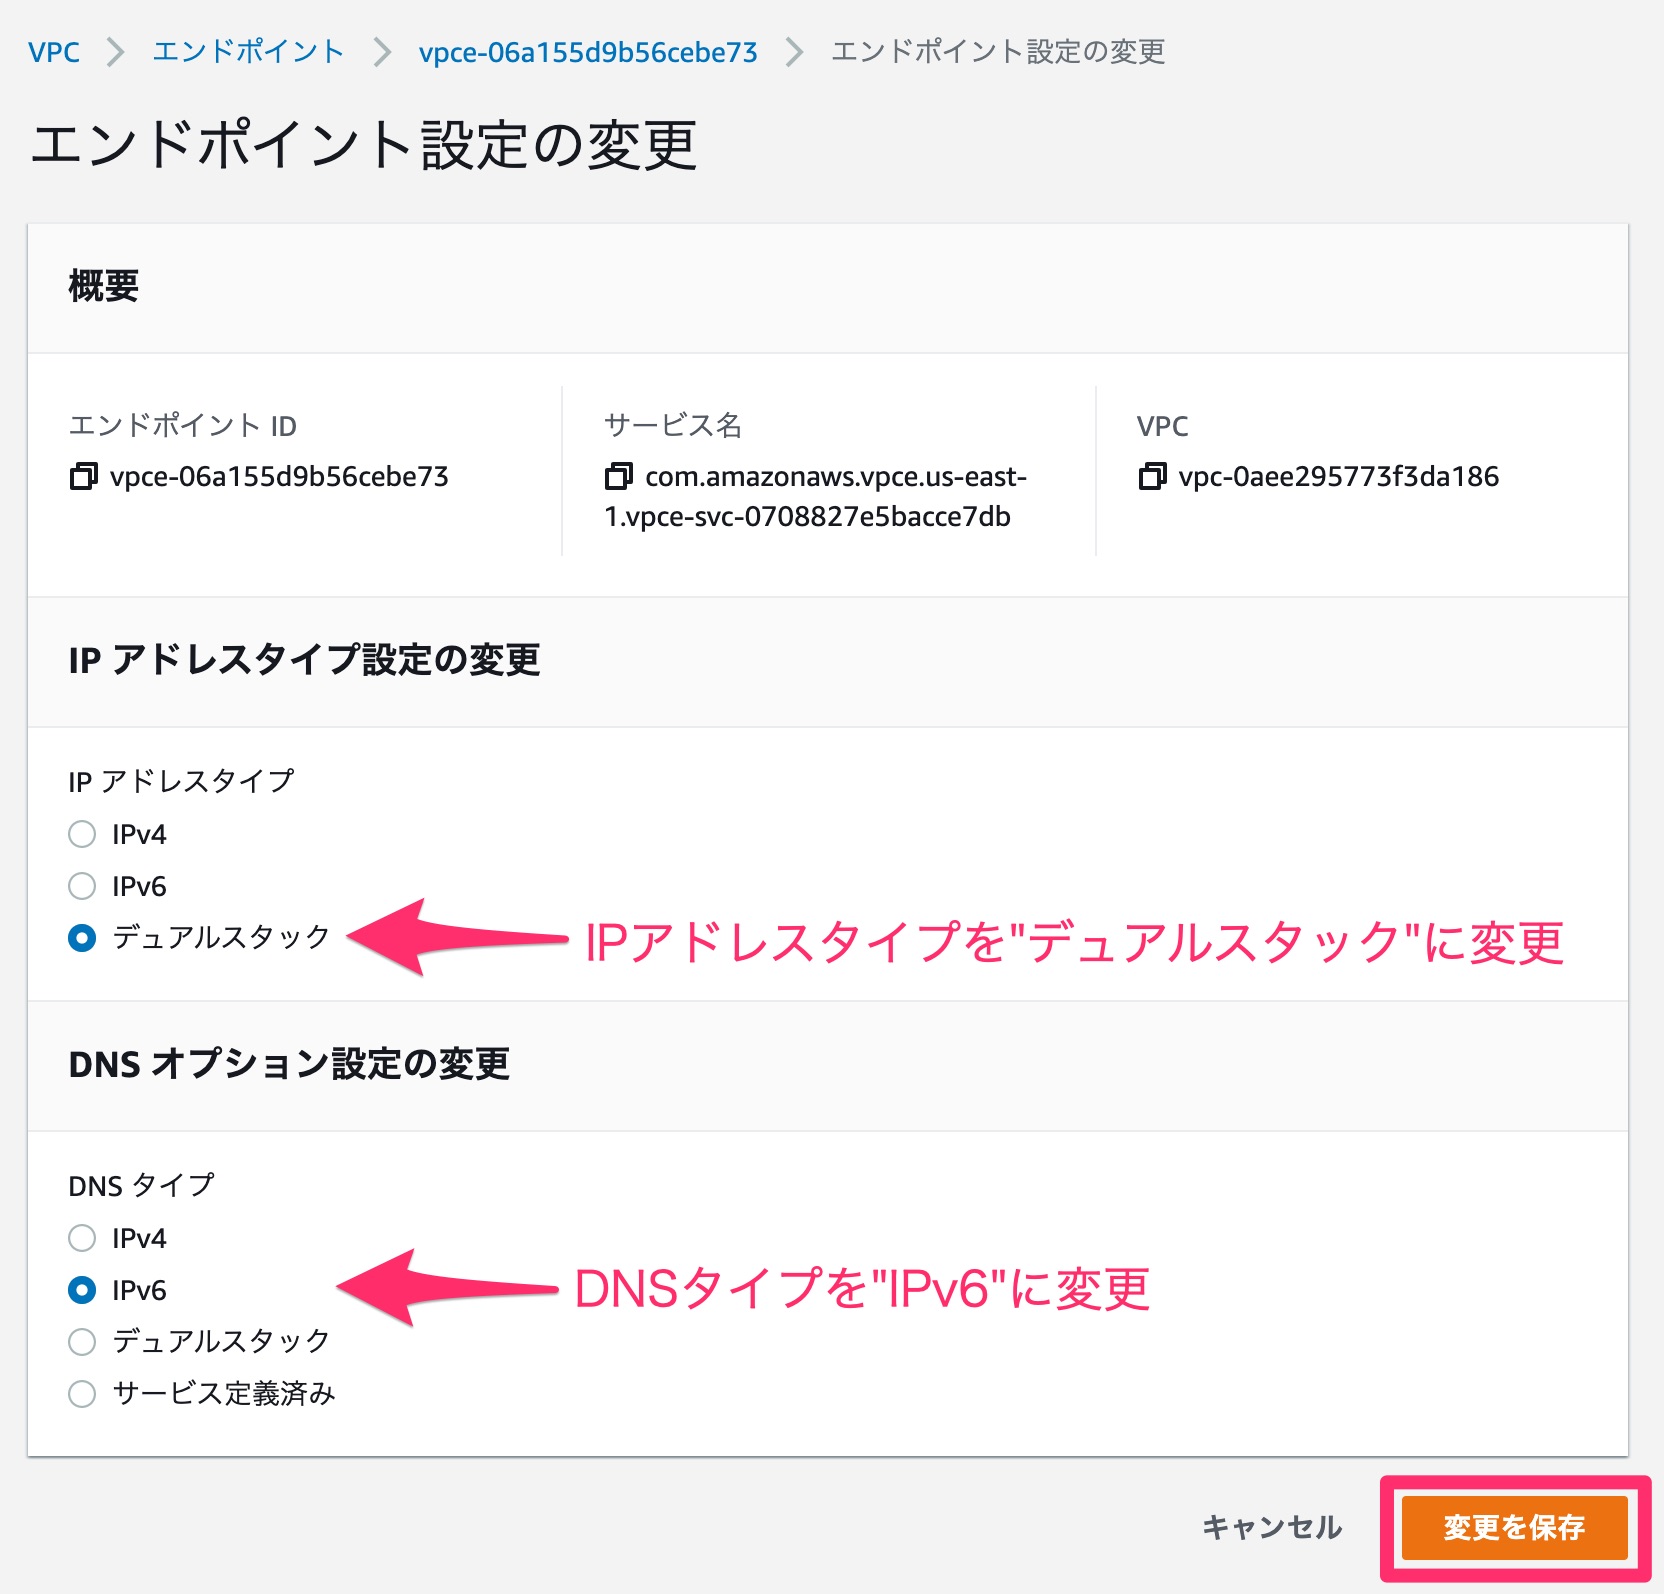Click the エンドポイント設定の変更 breadcrumb text

click(x=996, y=52)
